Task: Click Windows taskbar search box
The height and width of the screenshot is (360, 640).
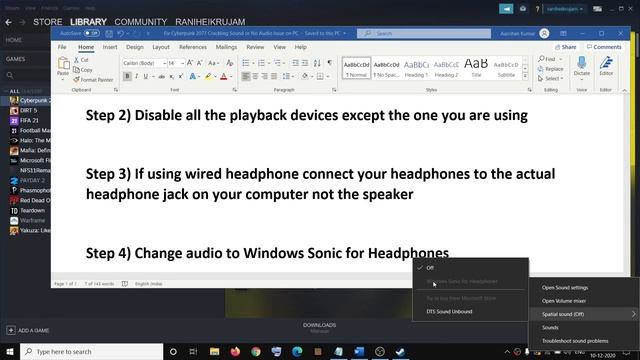Action: click(91, 351)
